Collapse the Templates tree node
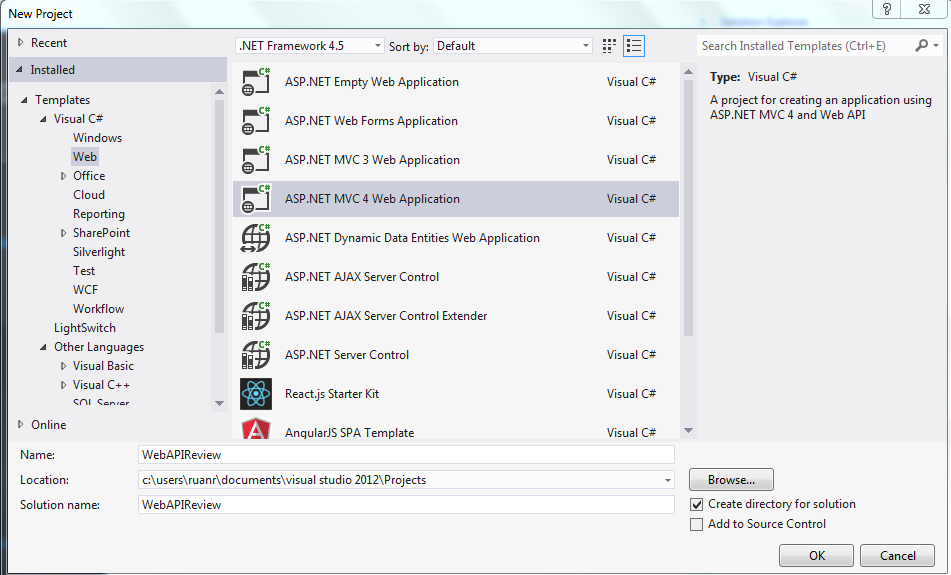951x575 pixels. (x=24, y=100)
